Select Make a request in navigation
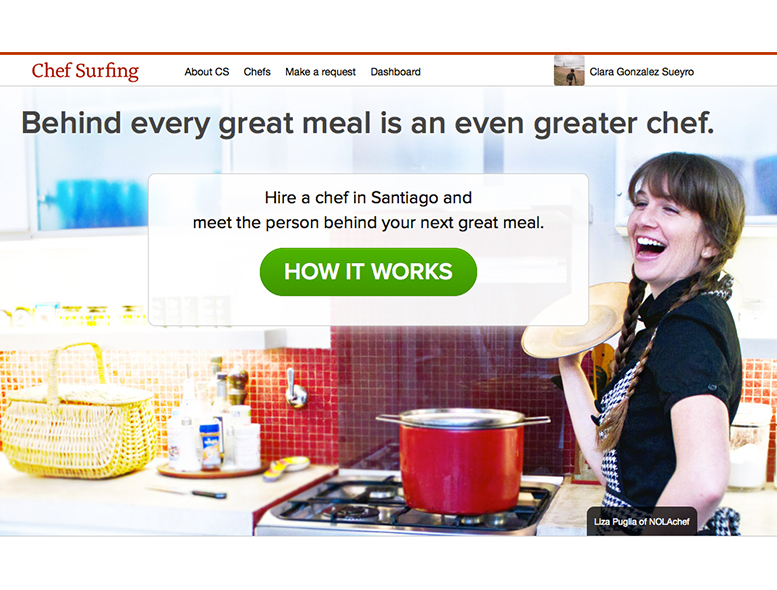This screenshot has height=590, width=777. (320, 72)
